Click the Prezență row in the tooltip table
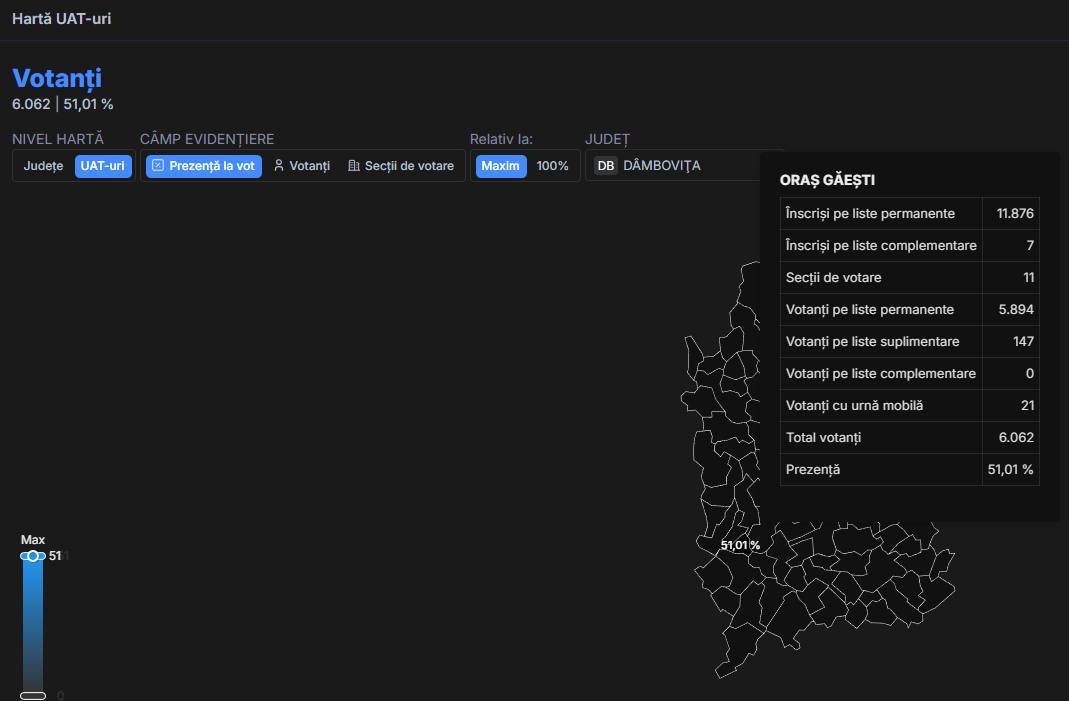This screenshot has width=1069, height=701. pyautogui.click(x=880, y=469)
